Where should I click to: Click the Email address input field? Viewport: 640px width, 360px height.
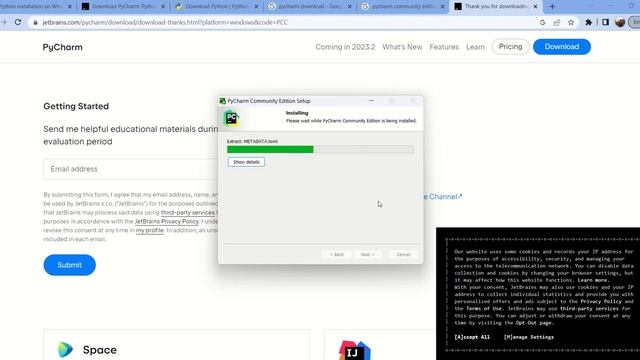tap(131, 169)
